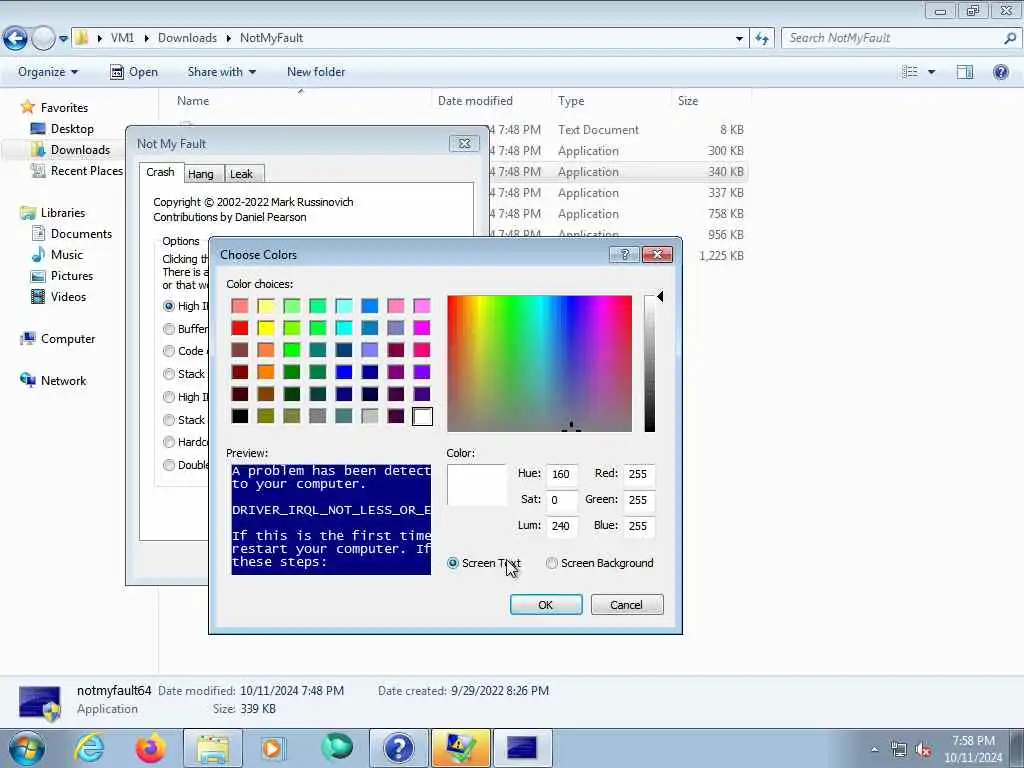Viewport: 1024px width, 768px height.
Task: Open Documents library in sidebar
Action: [x=81, y=234]
